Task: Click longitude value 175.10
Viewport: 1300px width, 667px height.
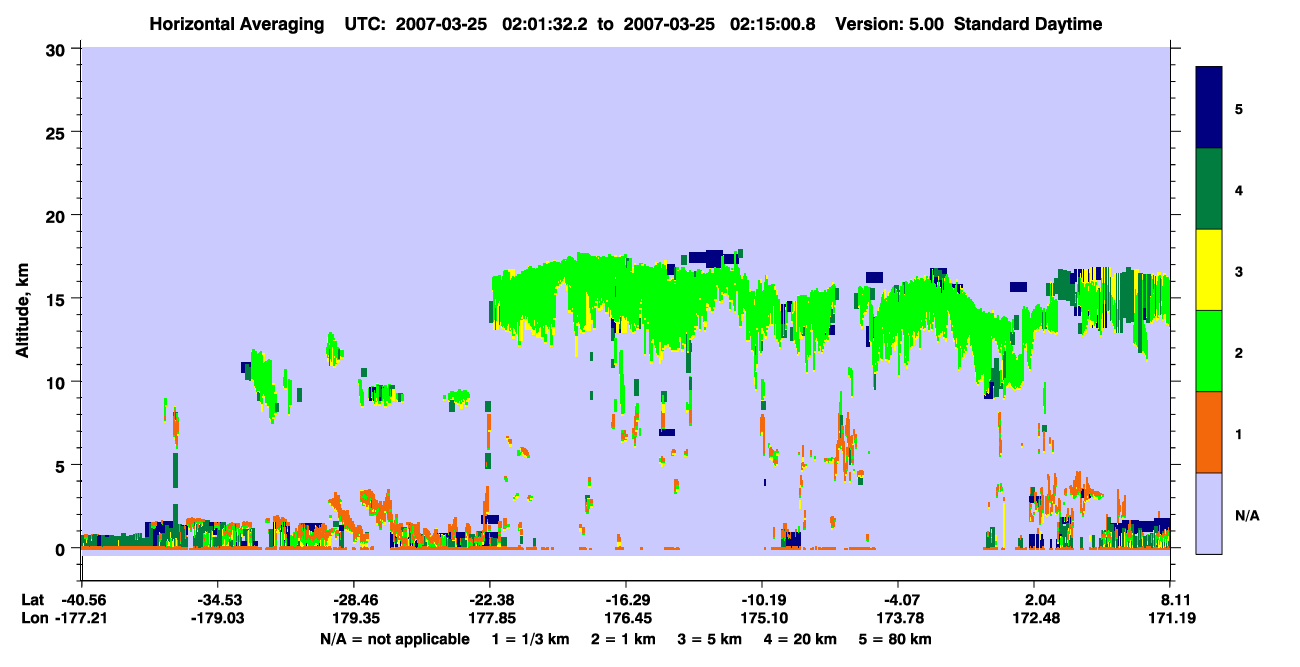Action: coord(762,618)
